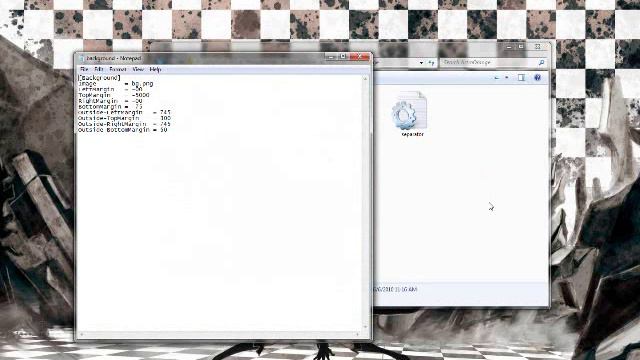The width and height of the screenshot is (640, 360).
Task: Expand the Explorer address bar history dropdown
Action: coord(421,62)
